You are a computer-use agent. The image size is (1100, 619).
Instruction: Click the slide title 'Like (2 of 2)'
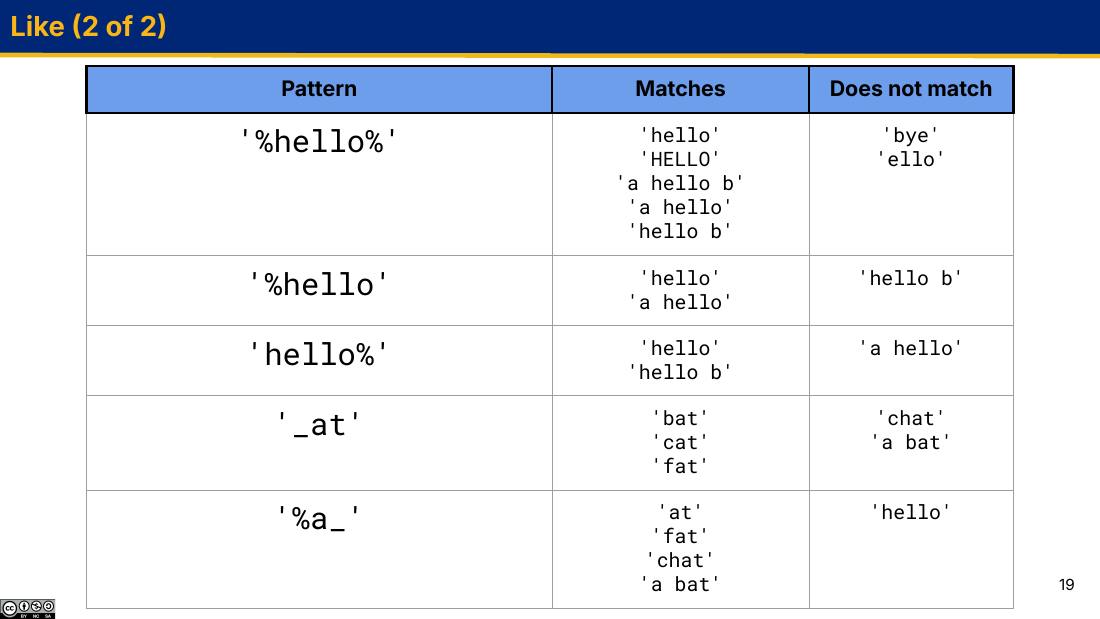[88, 27]
